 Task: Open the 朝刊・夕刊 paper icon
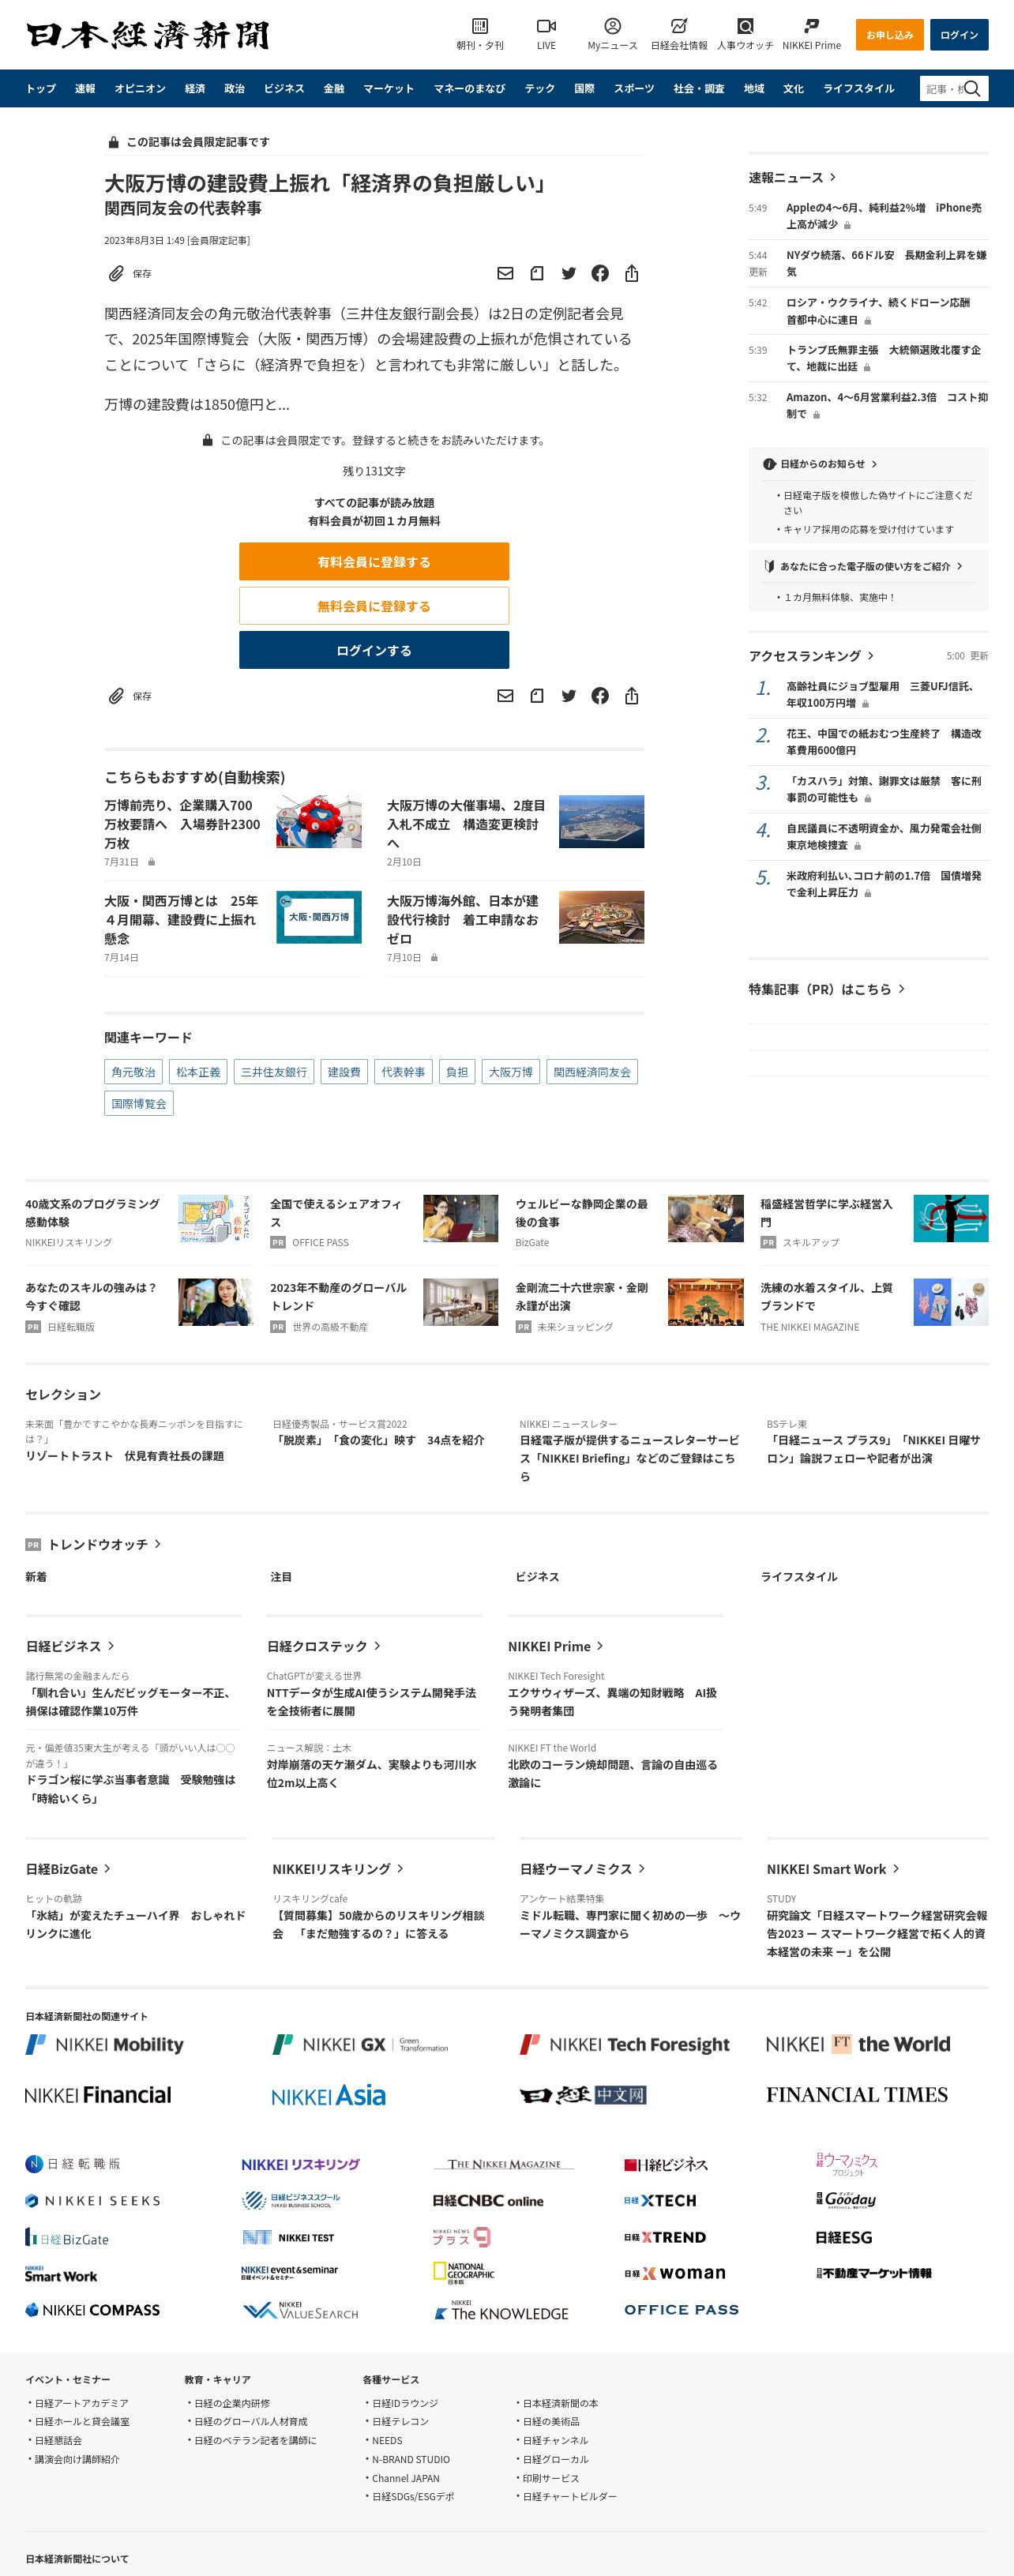(x=480, y=27)
